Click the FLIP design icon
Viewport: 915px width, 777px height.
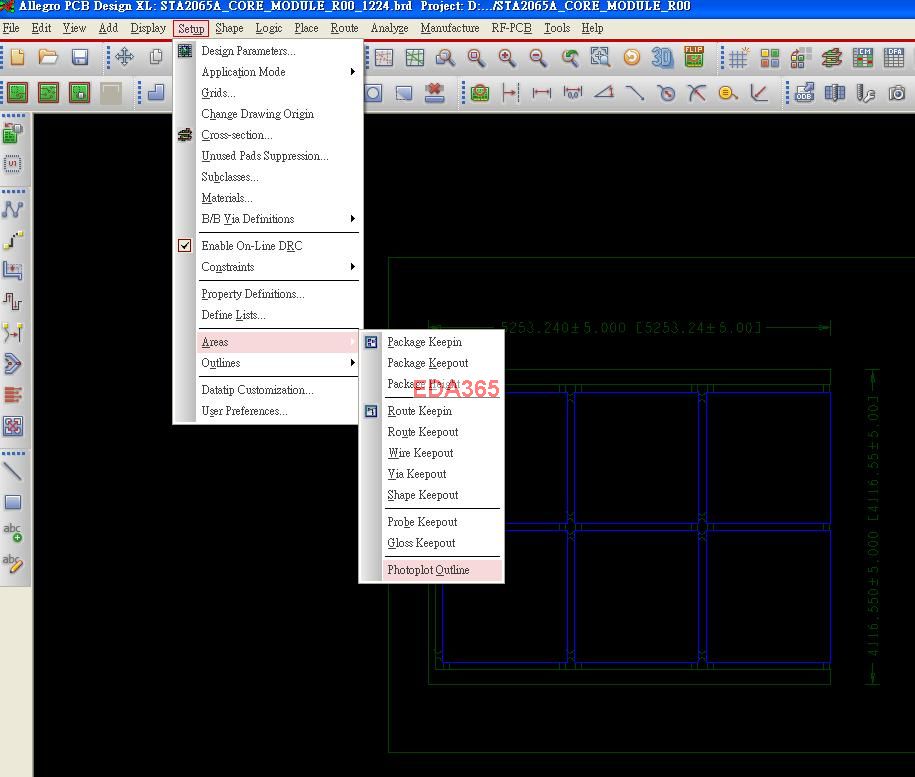tap(694, 57)
